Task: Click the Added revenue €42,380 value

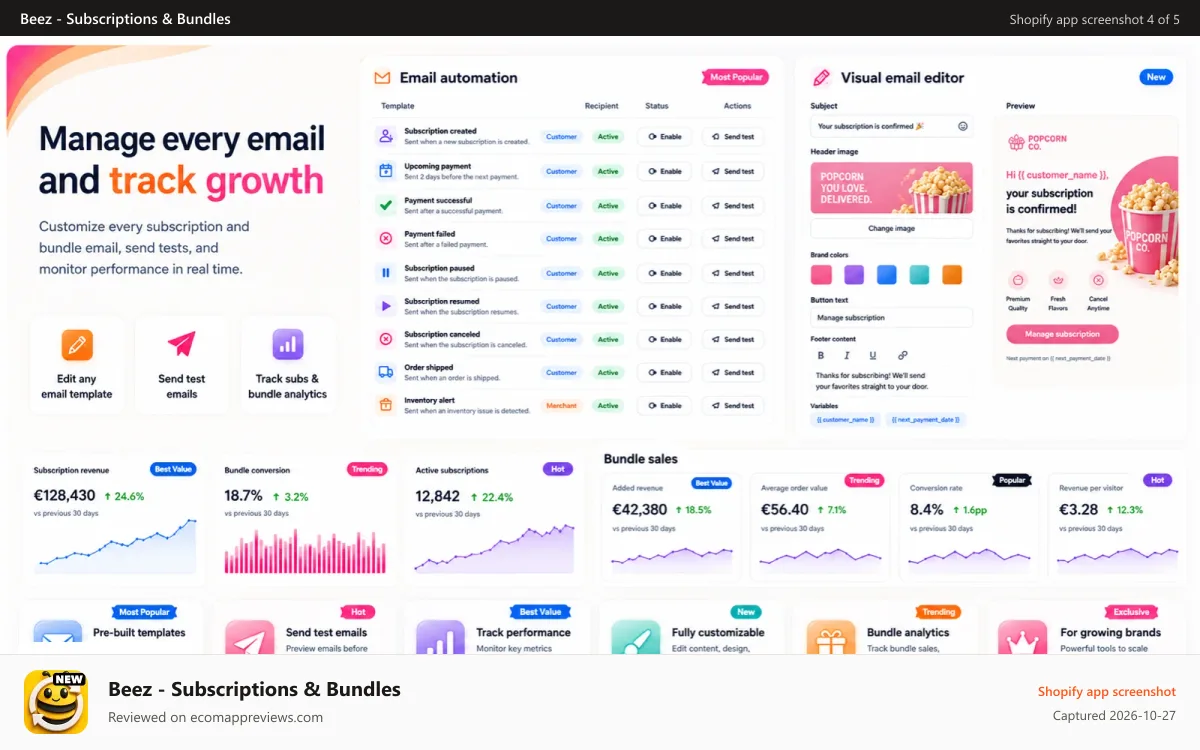Action: (639, 509)
